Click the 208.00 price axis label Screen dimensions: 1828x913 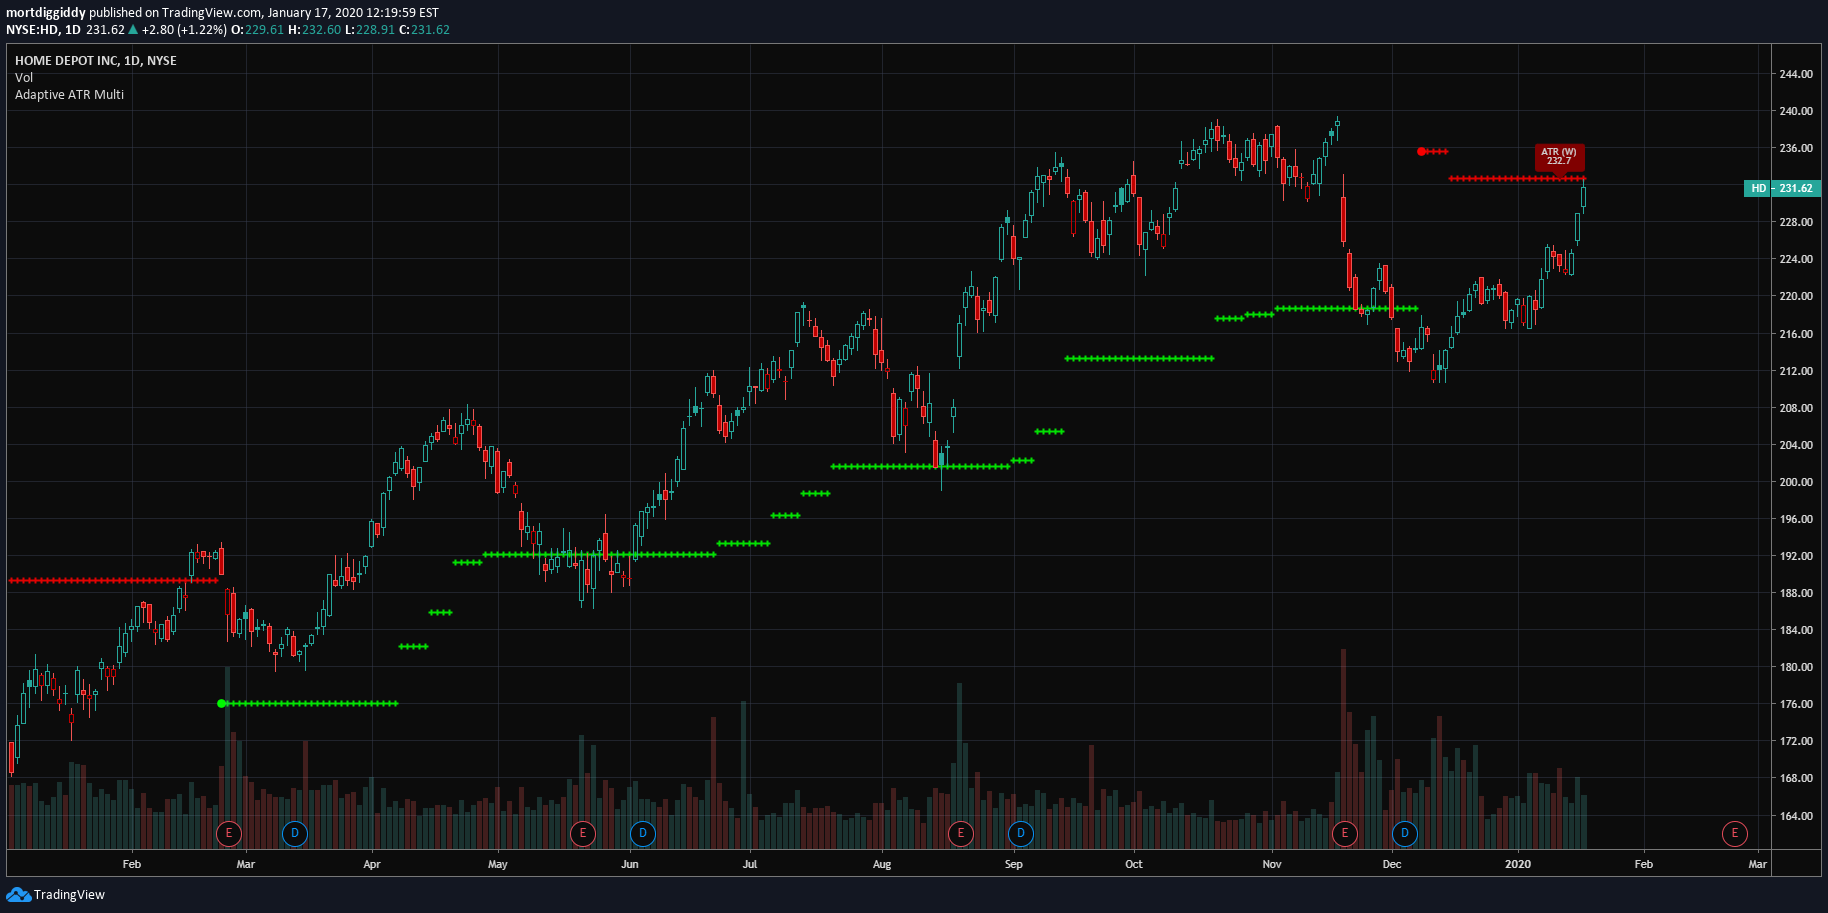tap(1796, 408)
